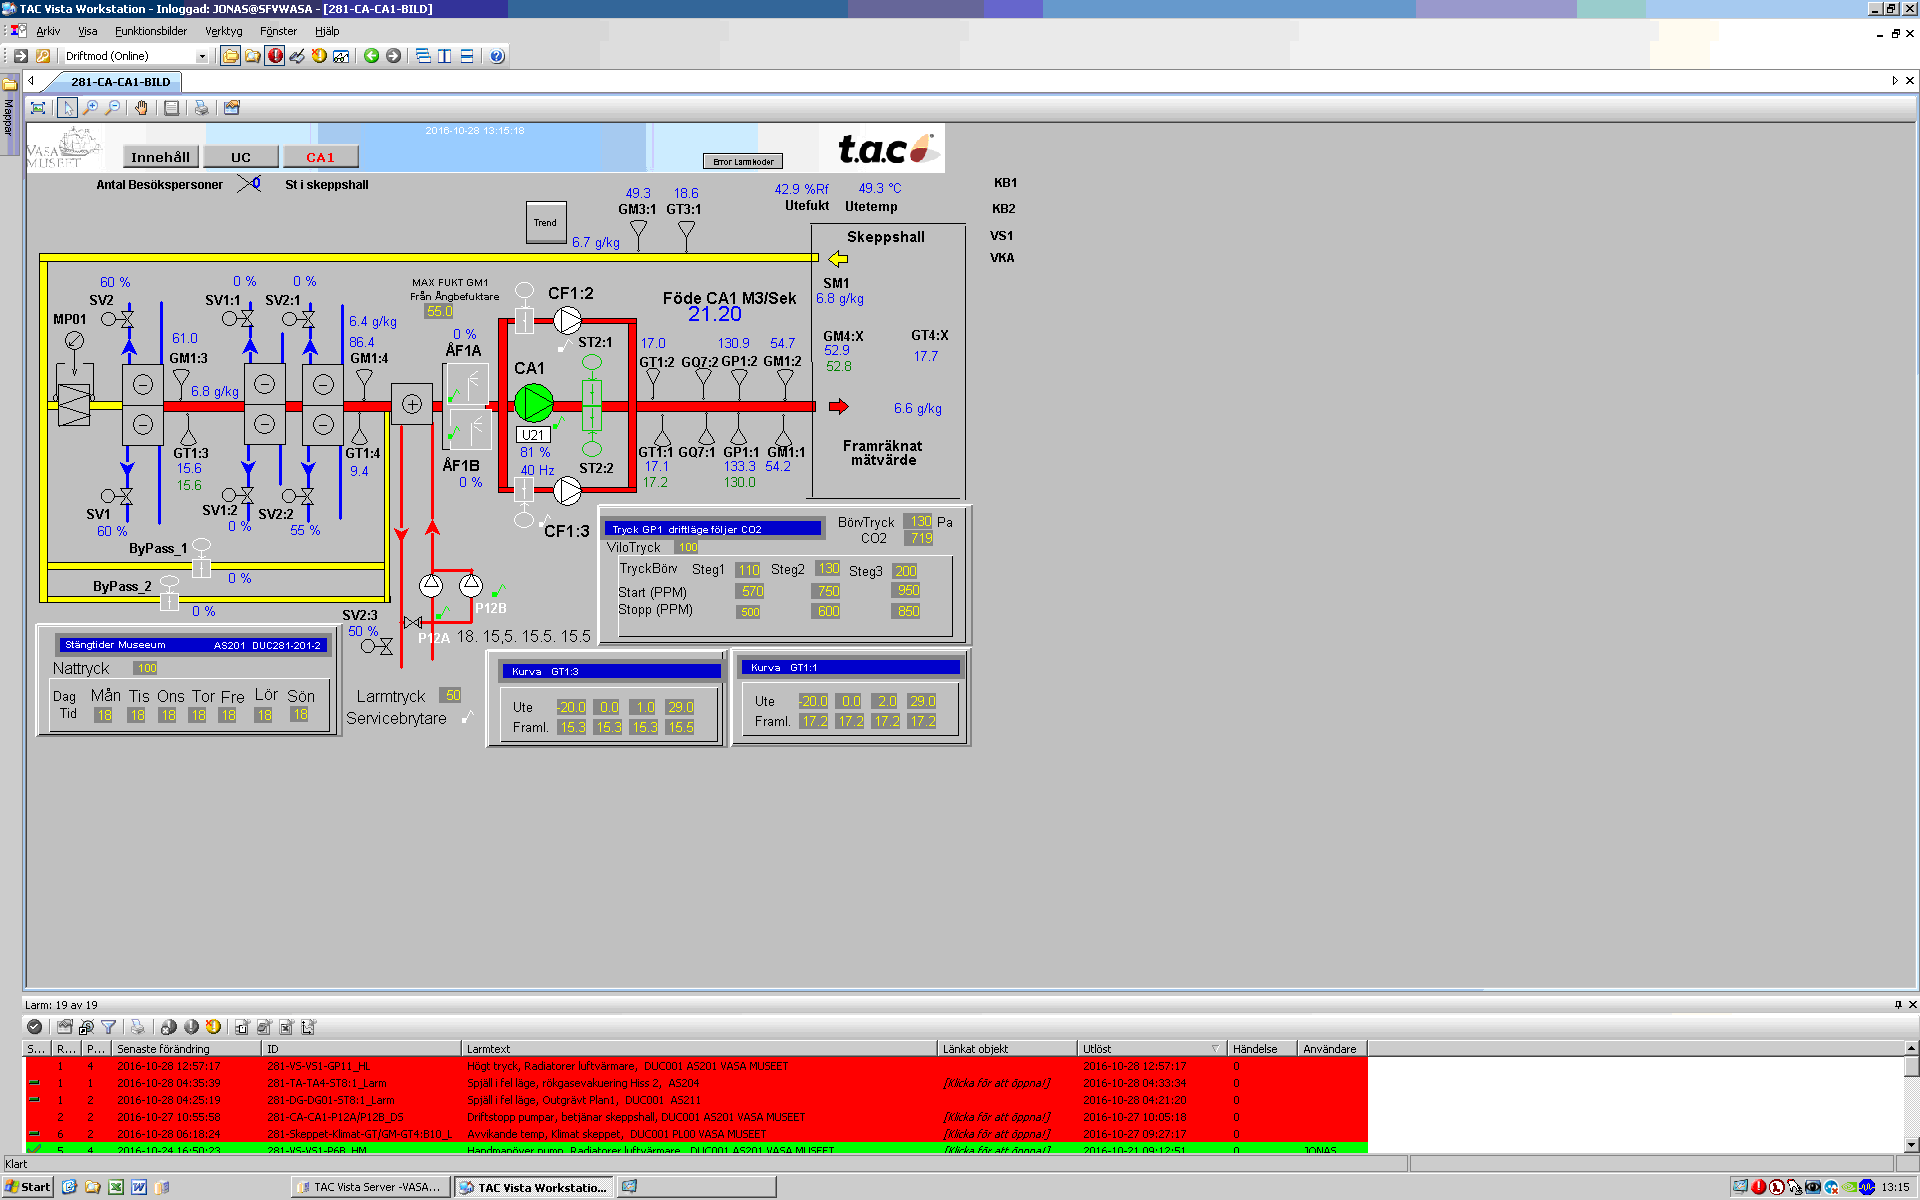The height and width of the screenshot is (1200, 1920).
Task: Open the help question mark icon
Action: pyautogui.click(x=497, y=56)
